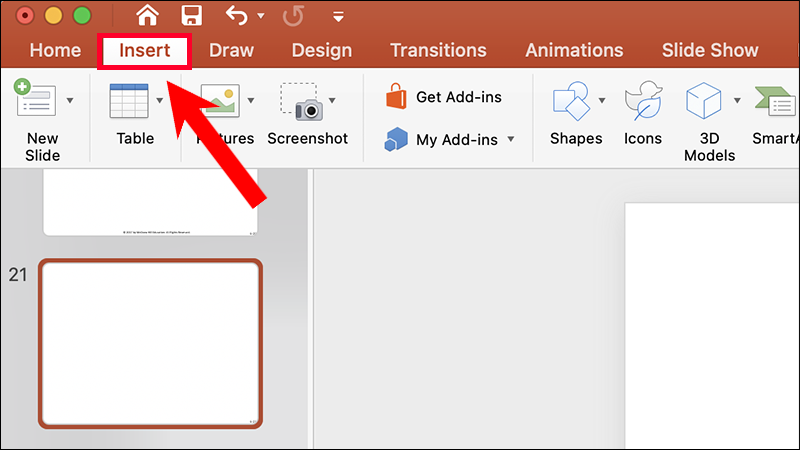This screenshot has width=800, height=450.
Task: Insert a Table using the grid icon
Action: point(129,101)
